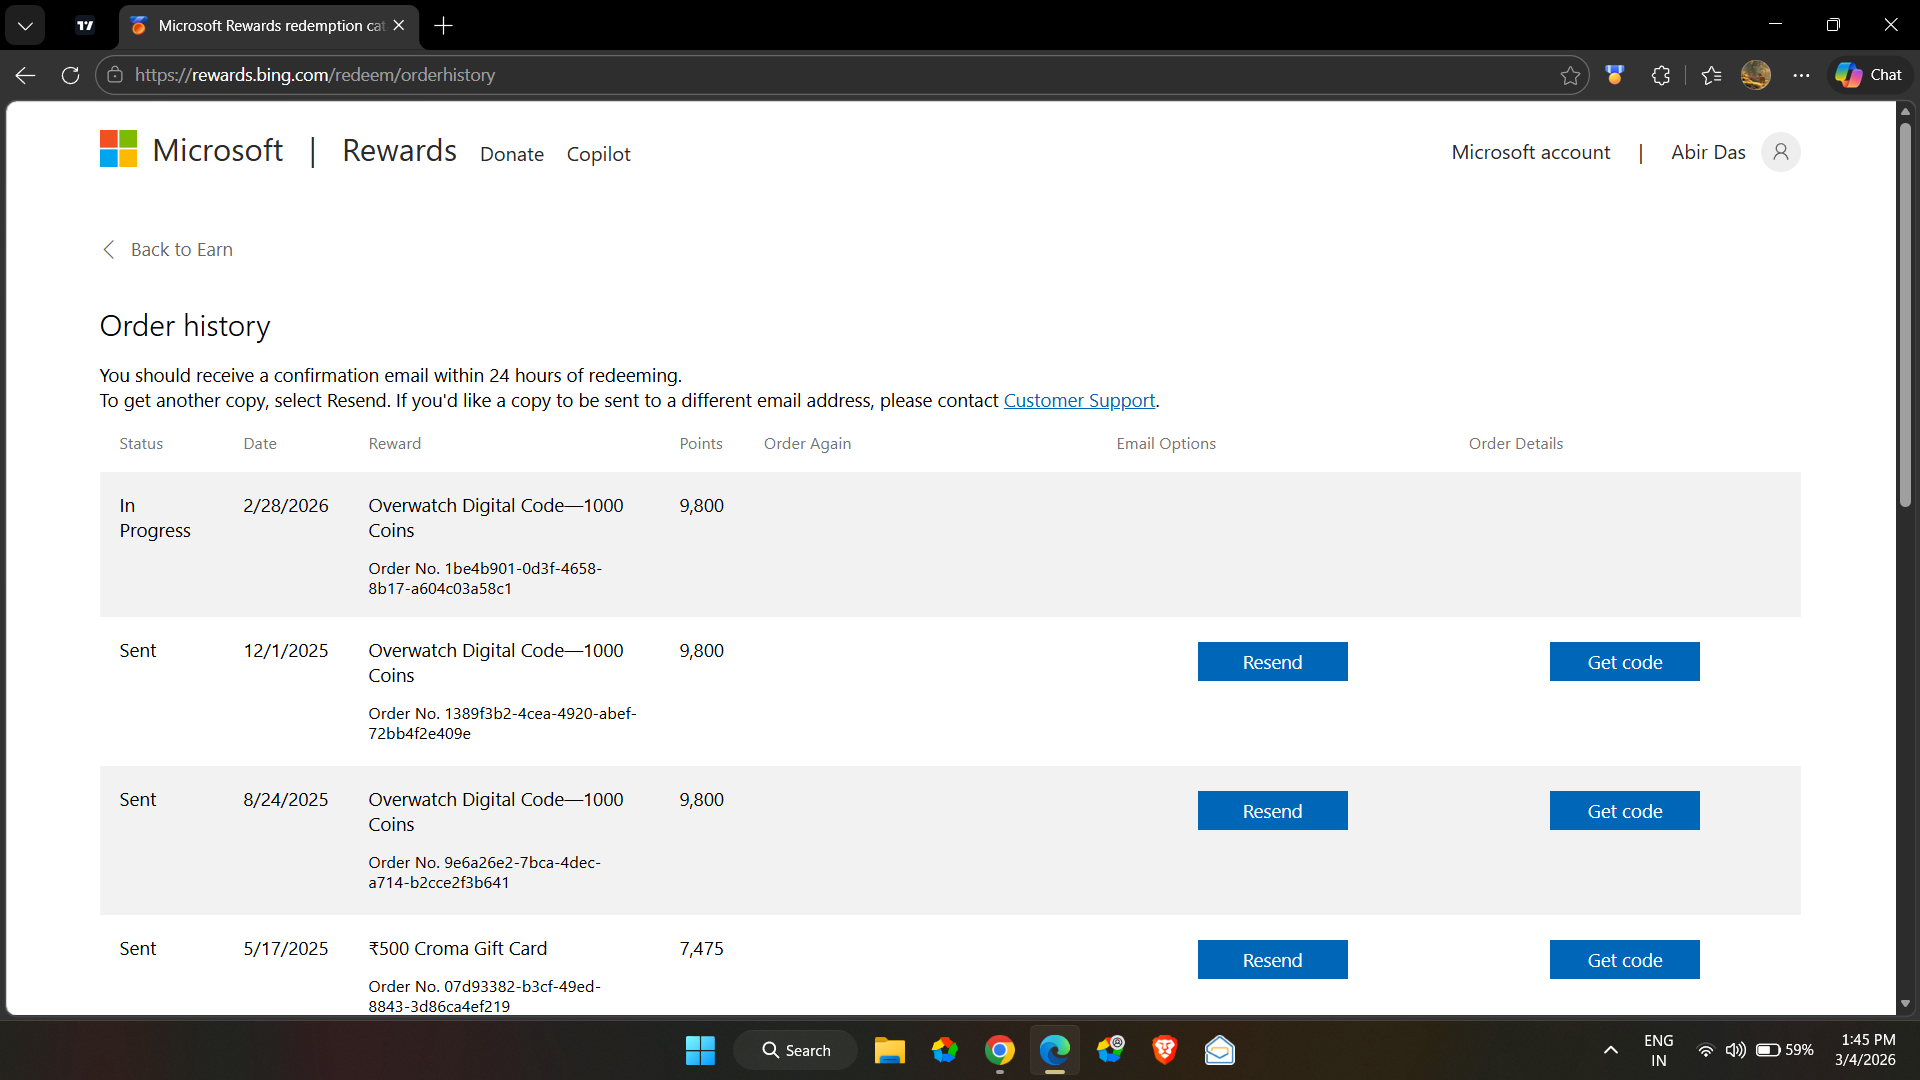Open Settings and more ellipsis menu

click(1801, 75)
